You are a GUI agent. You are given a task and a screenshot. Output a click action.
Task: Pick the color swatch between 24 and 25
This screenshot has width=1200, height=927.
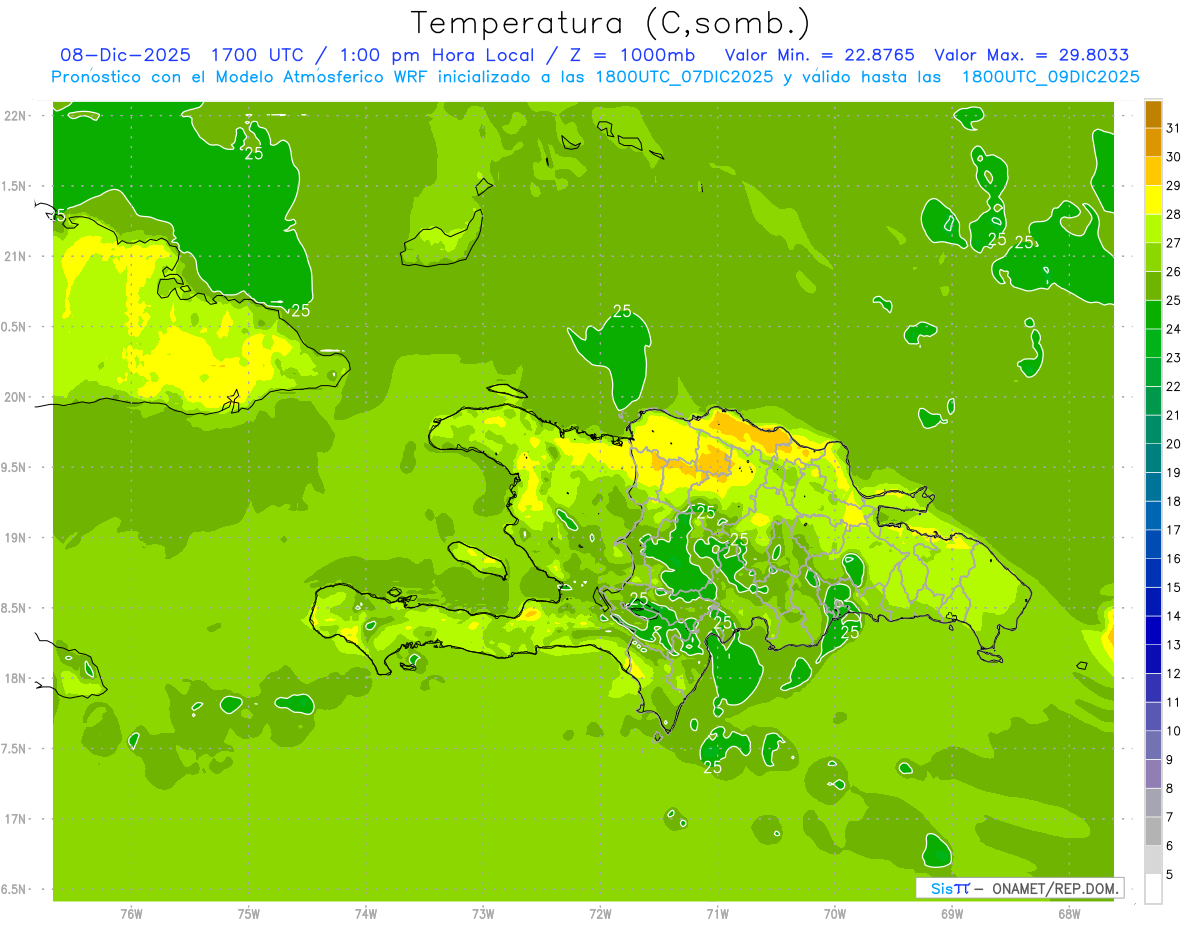click(x=1153, y=315)
